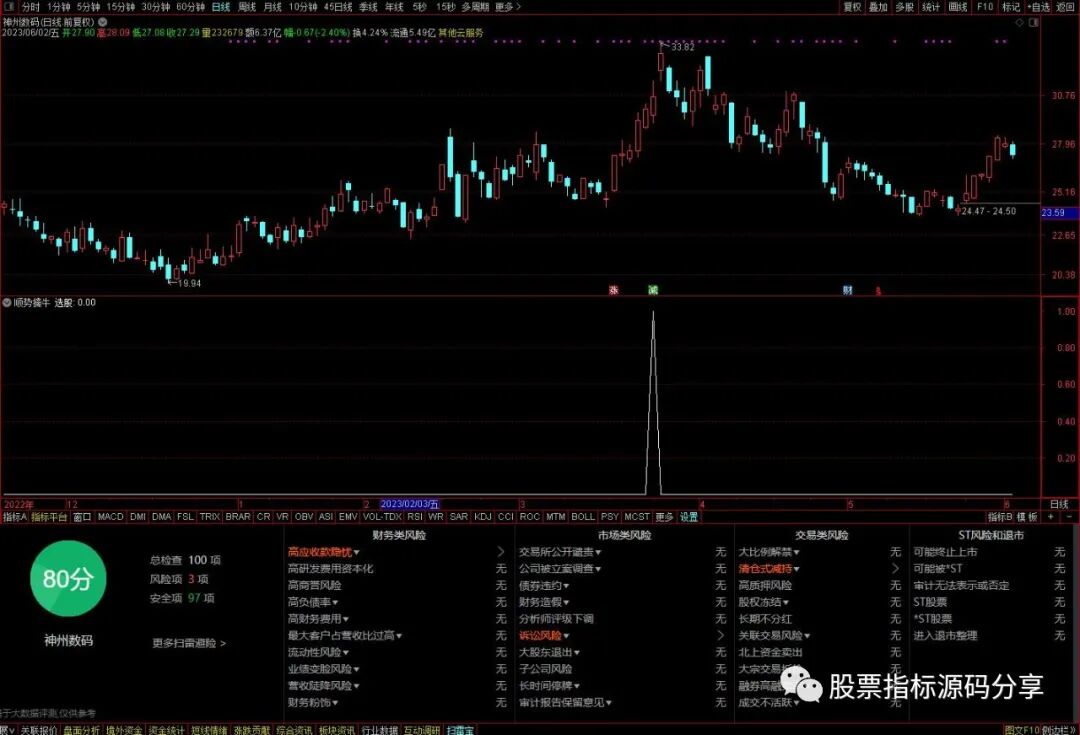This screenshot has height=735, width=1080.
Task: Select the 指标A tab
Action: tap(14, 517)
